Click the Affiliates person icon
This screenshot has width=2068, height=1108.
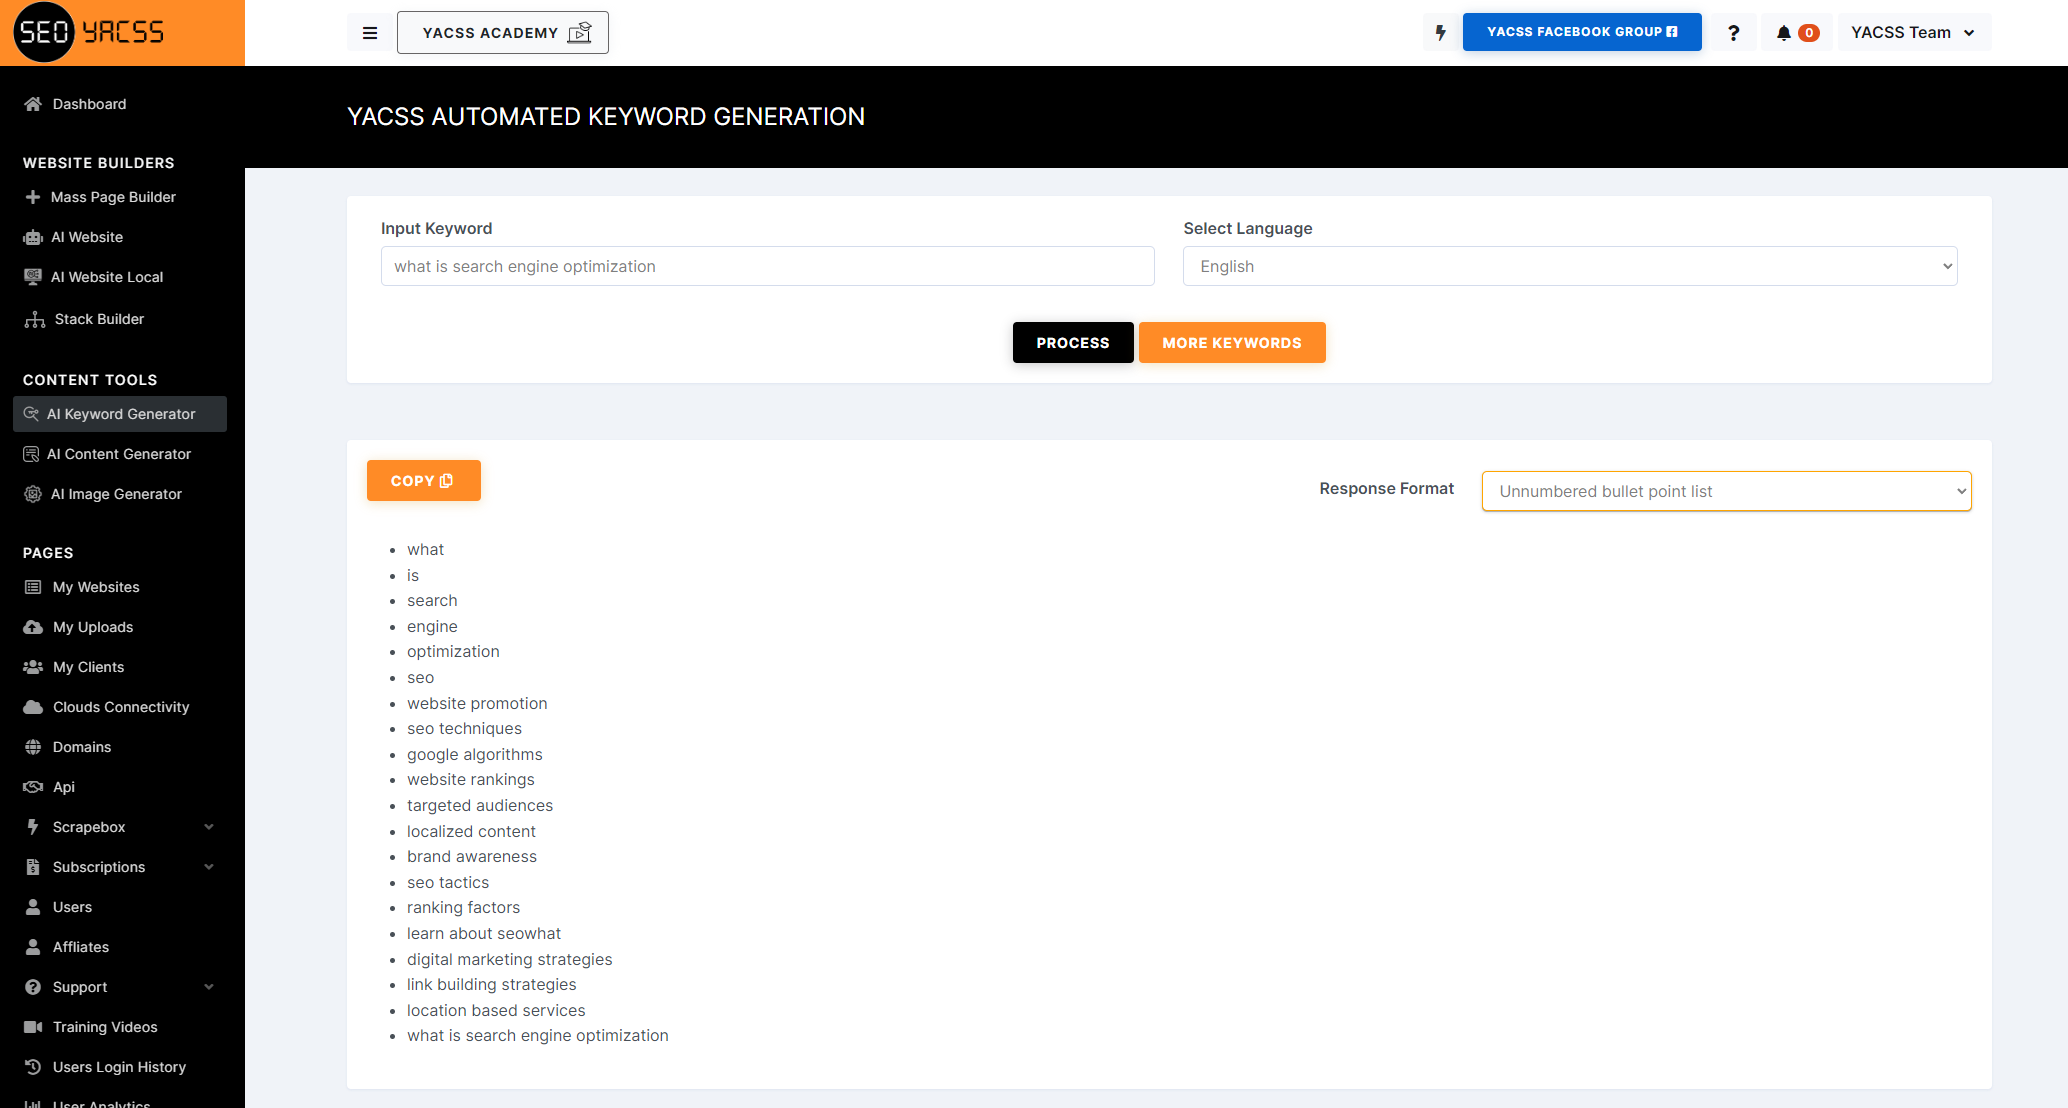tap(33, 947)
